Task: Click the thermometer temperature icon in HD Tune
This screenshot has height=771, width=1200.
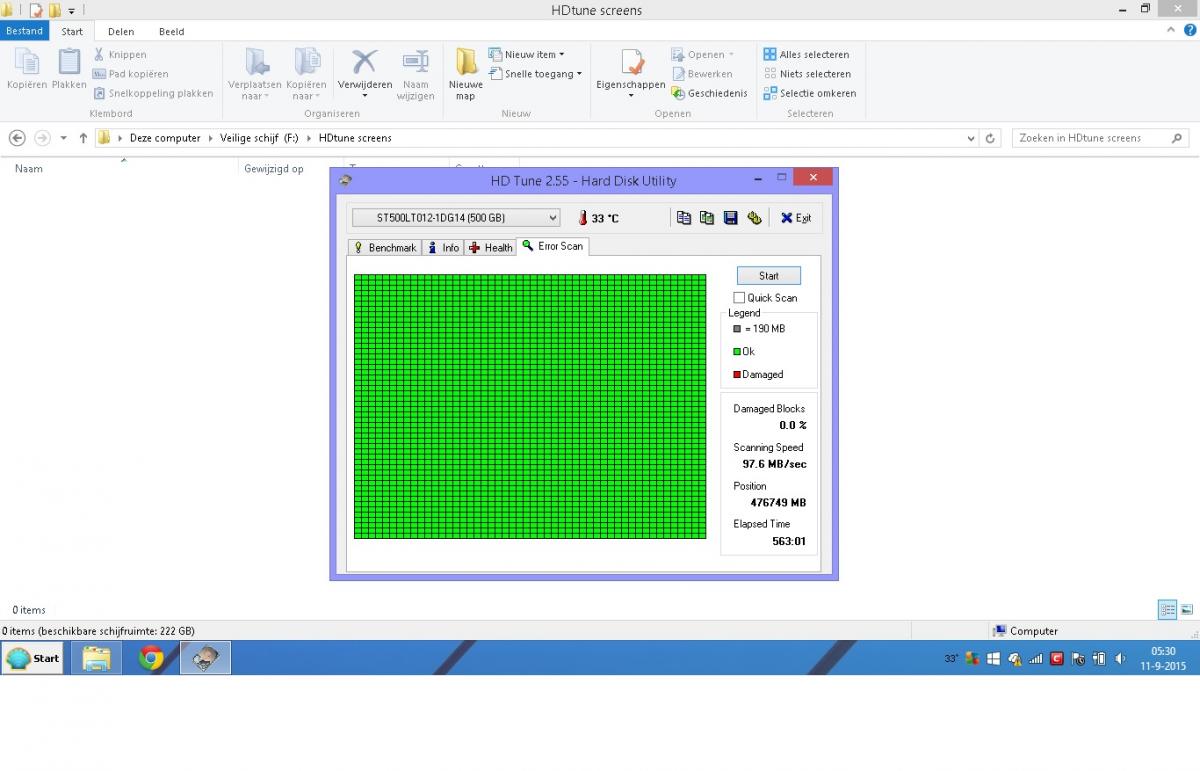Action: tap(582, 218)
